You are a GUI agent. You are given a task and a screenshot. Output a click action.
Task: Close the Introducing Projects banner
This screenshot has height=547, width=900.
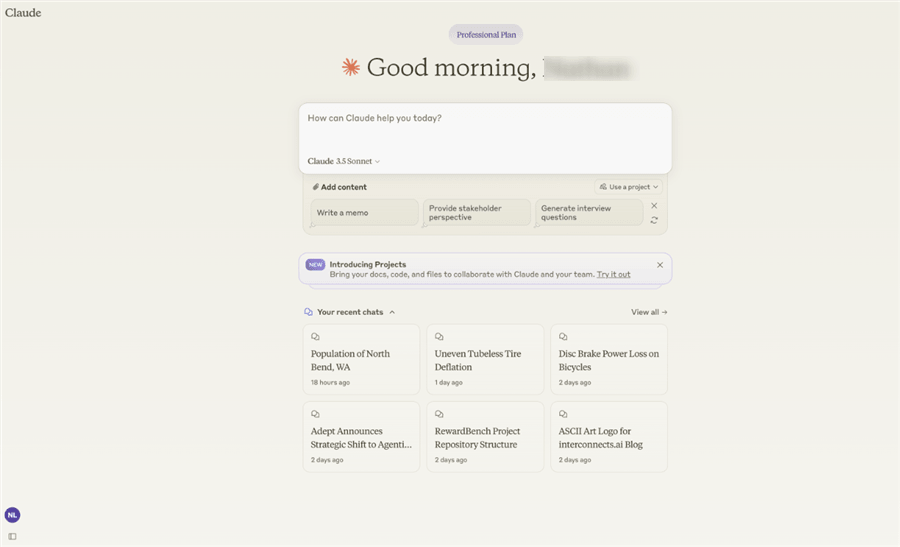(660, 265)
